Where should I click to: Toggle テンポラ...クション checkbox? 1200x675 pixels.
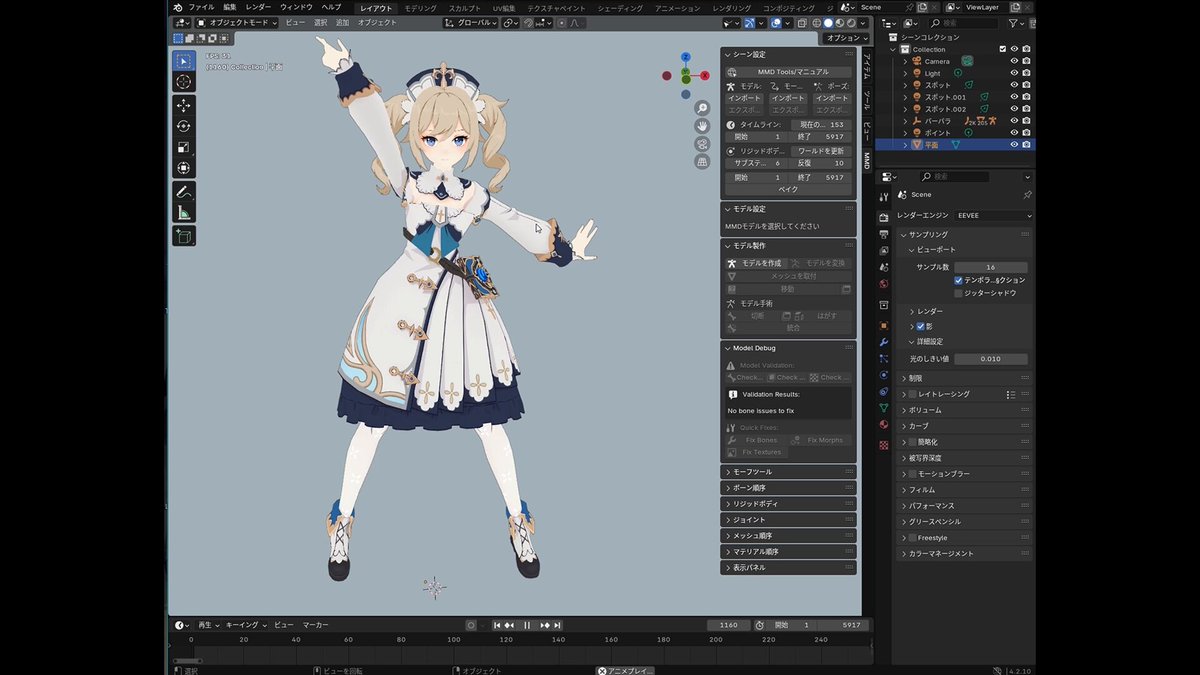point(959,280)
